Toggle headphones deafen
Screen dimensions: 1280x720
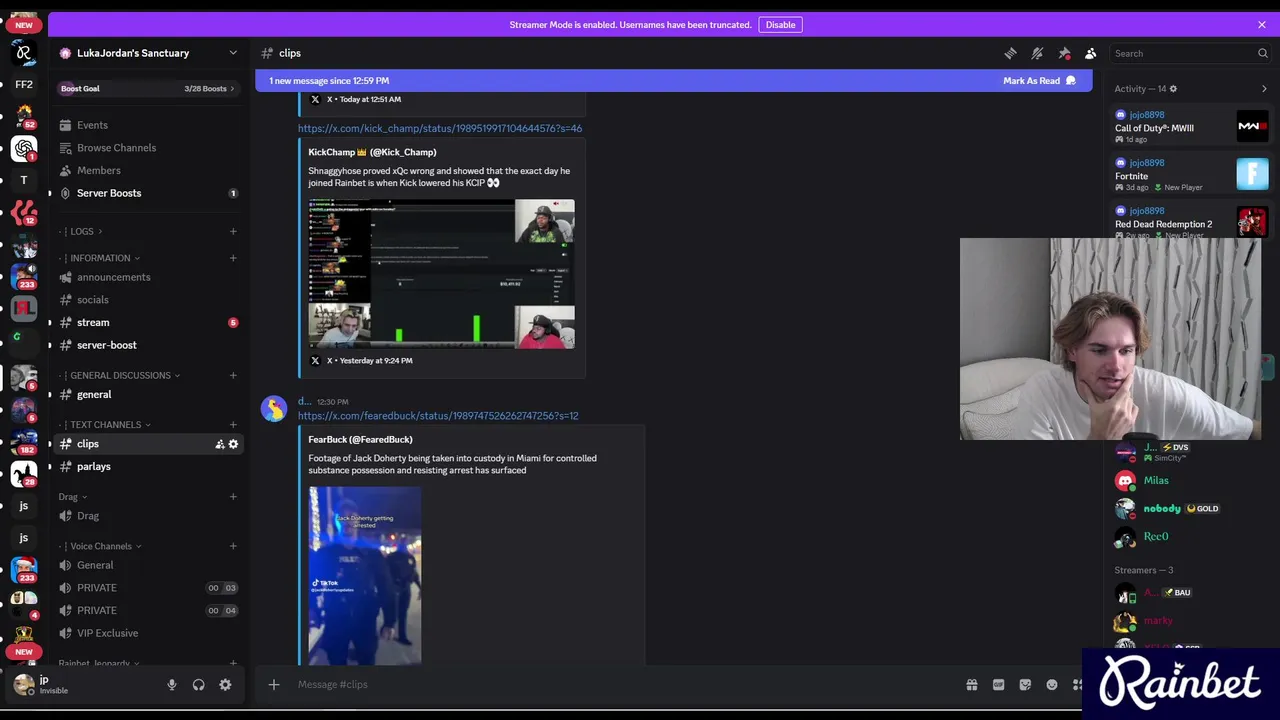198,685
